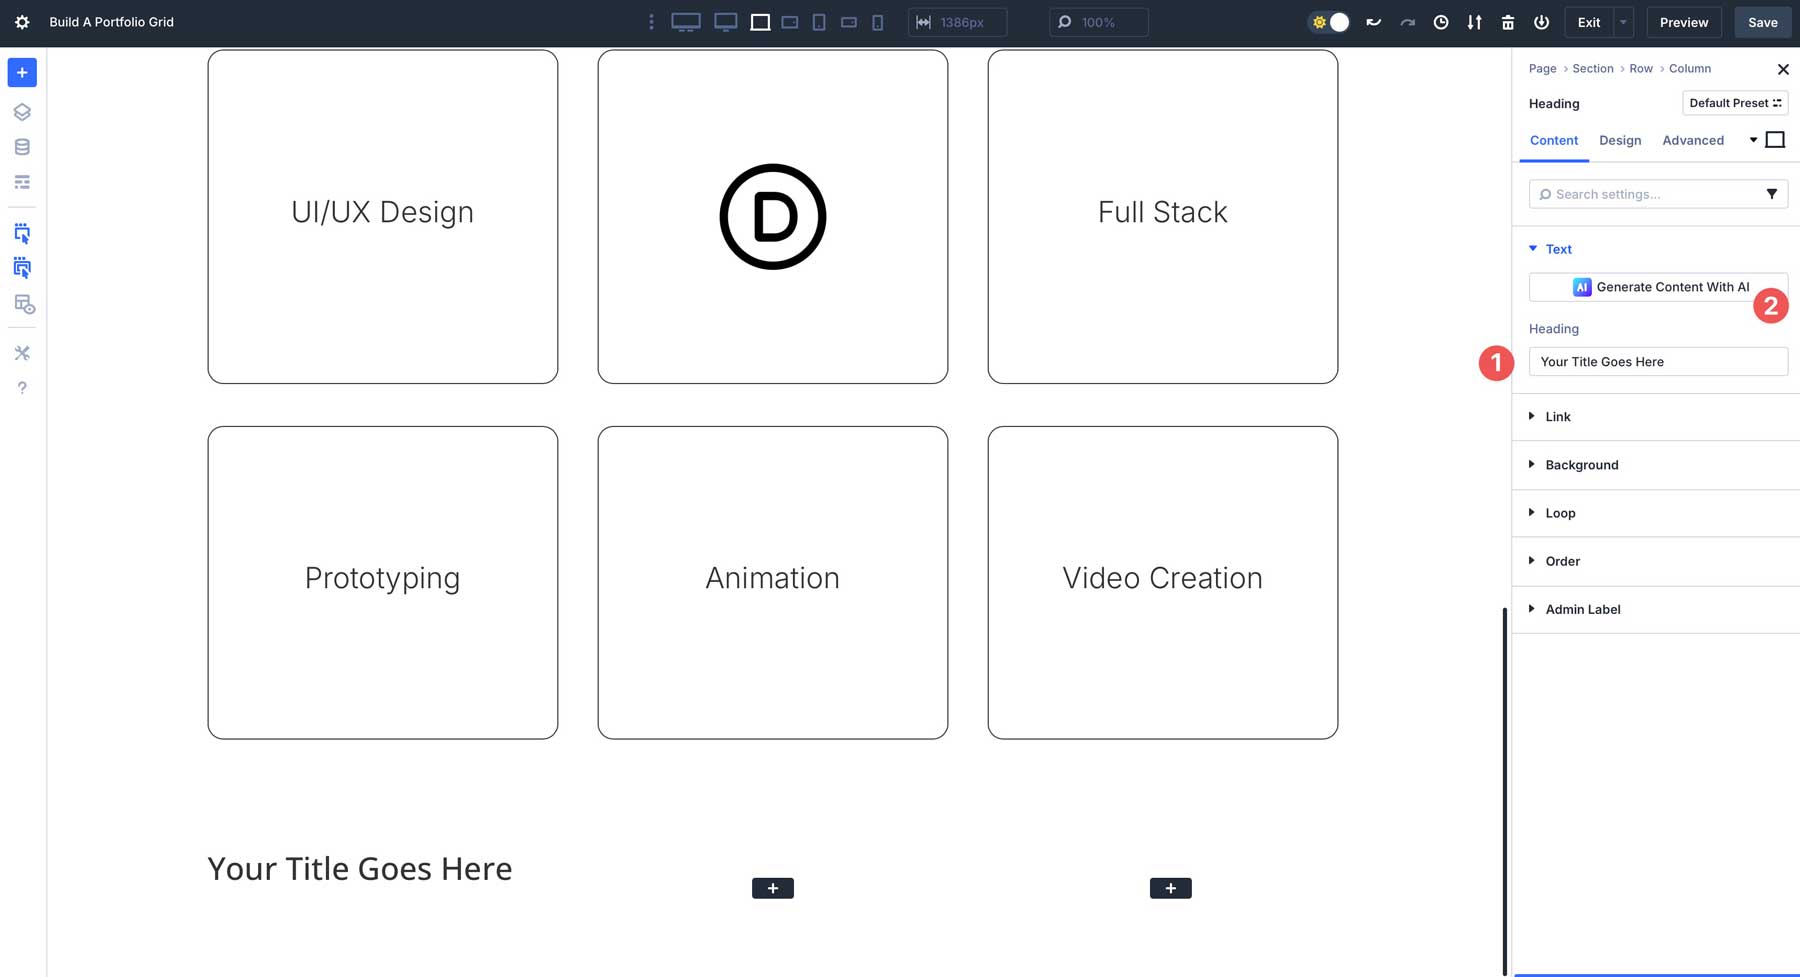This screenshot has height=977, width=1800.
Task: Enable hover edit mode in sidebar
Action: click(x=22, y=267)
